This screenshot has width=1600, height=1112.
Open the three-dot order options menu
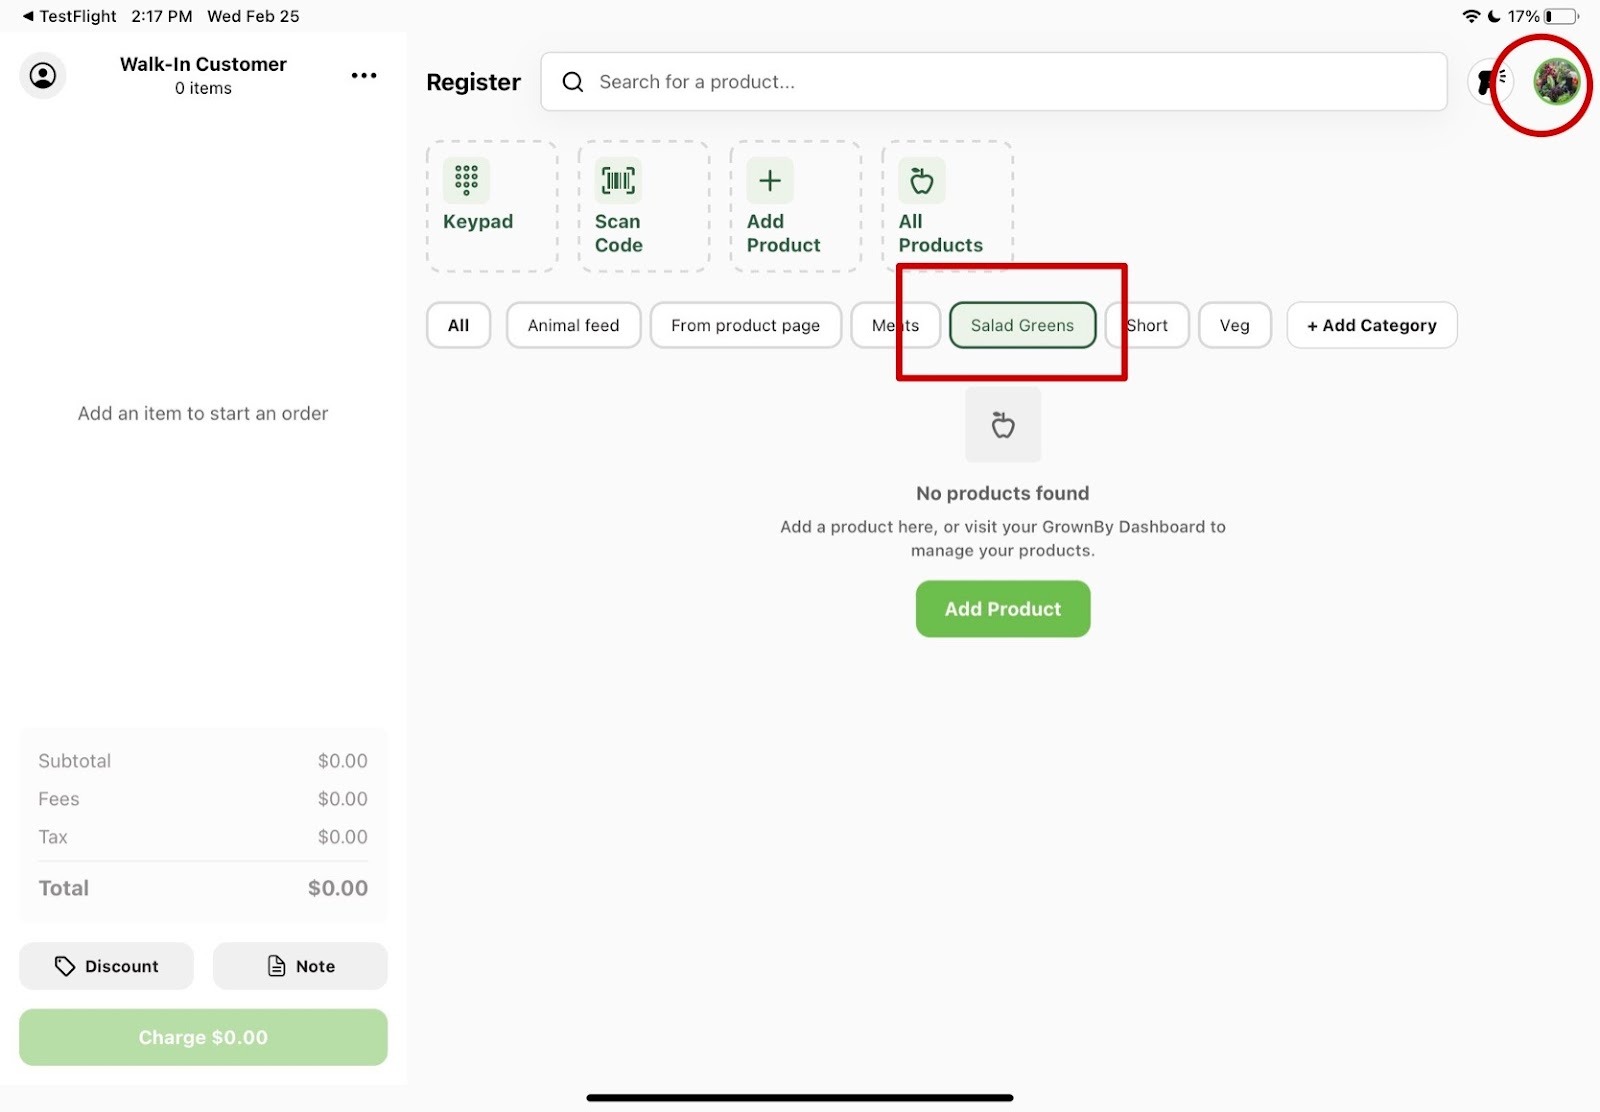(363, 76)
